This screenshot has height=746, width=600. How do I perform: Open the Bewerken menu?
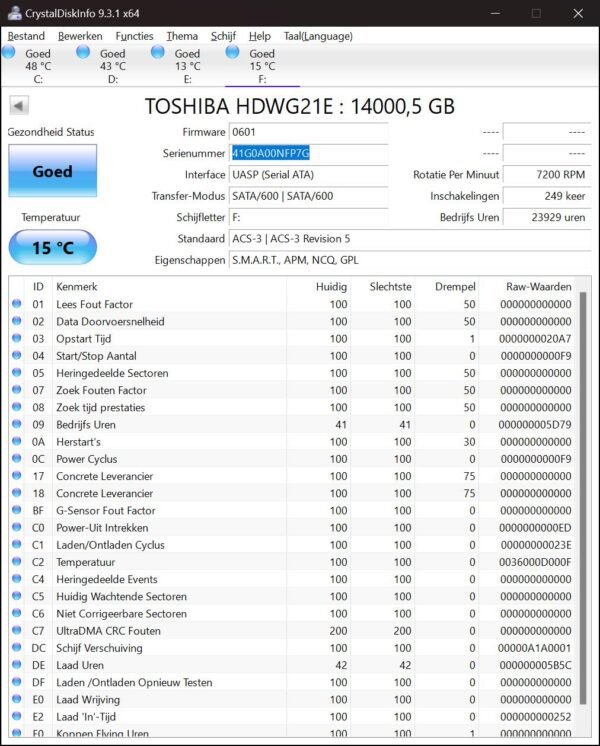tap(80, 36)
